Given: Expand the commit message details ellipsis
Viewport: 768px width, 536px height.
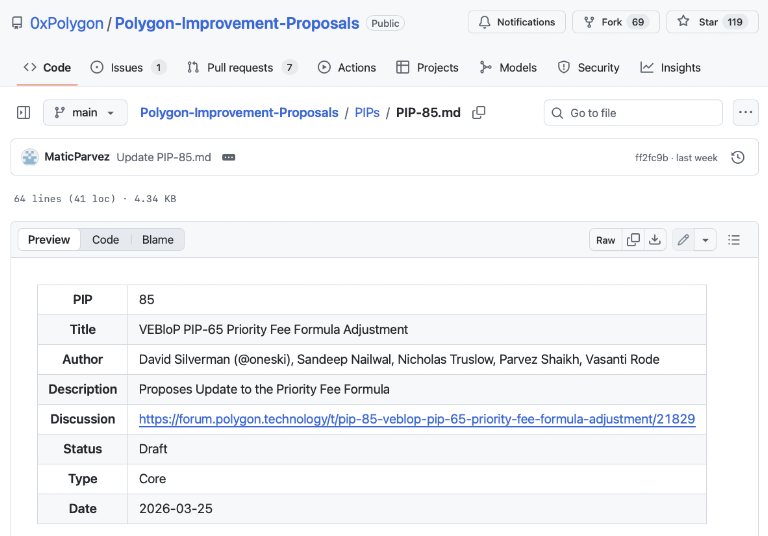Looking at the screenshot, I should [229, 157].
